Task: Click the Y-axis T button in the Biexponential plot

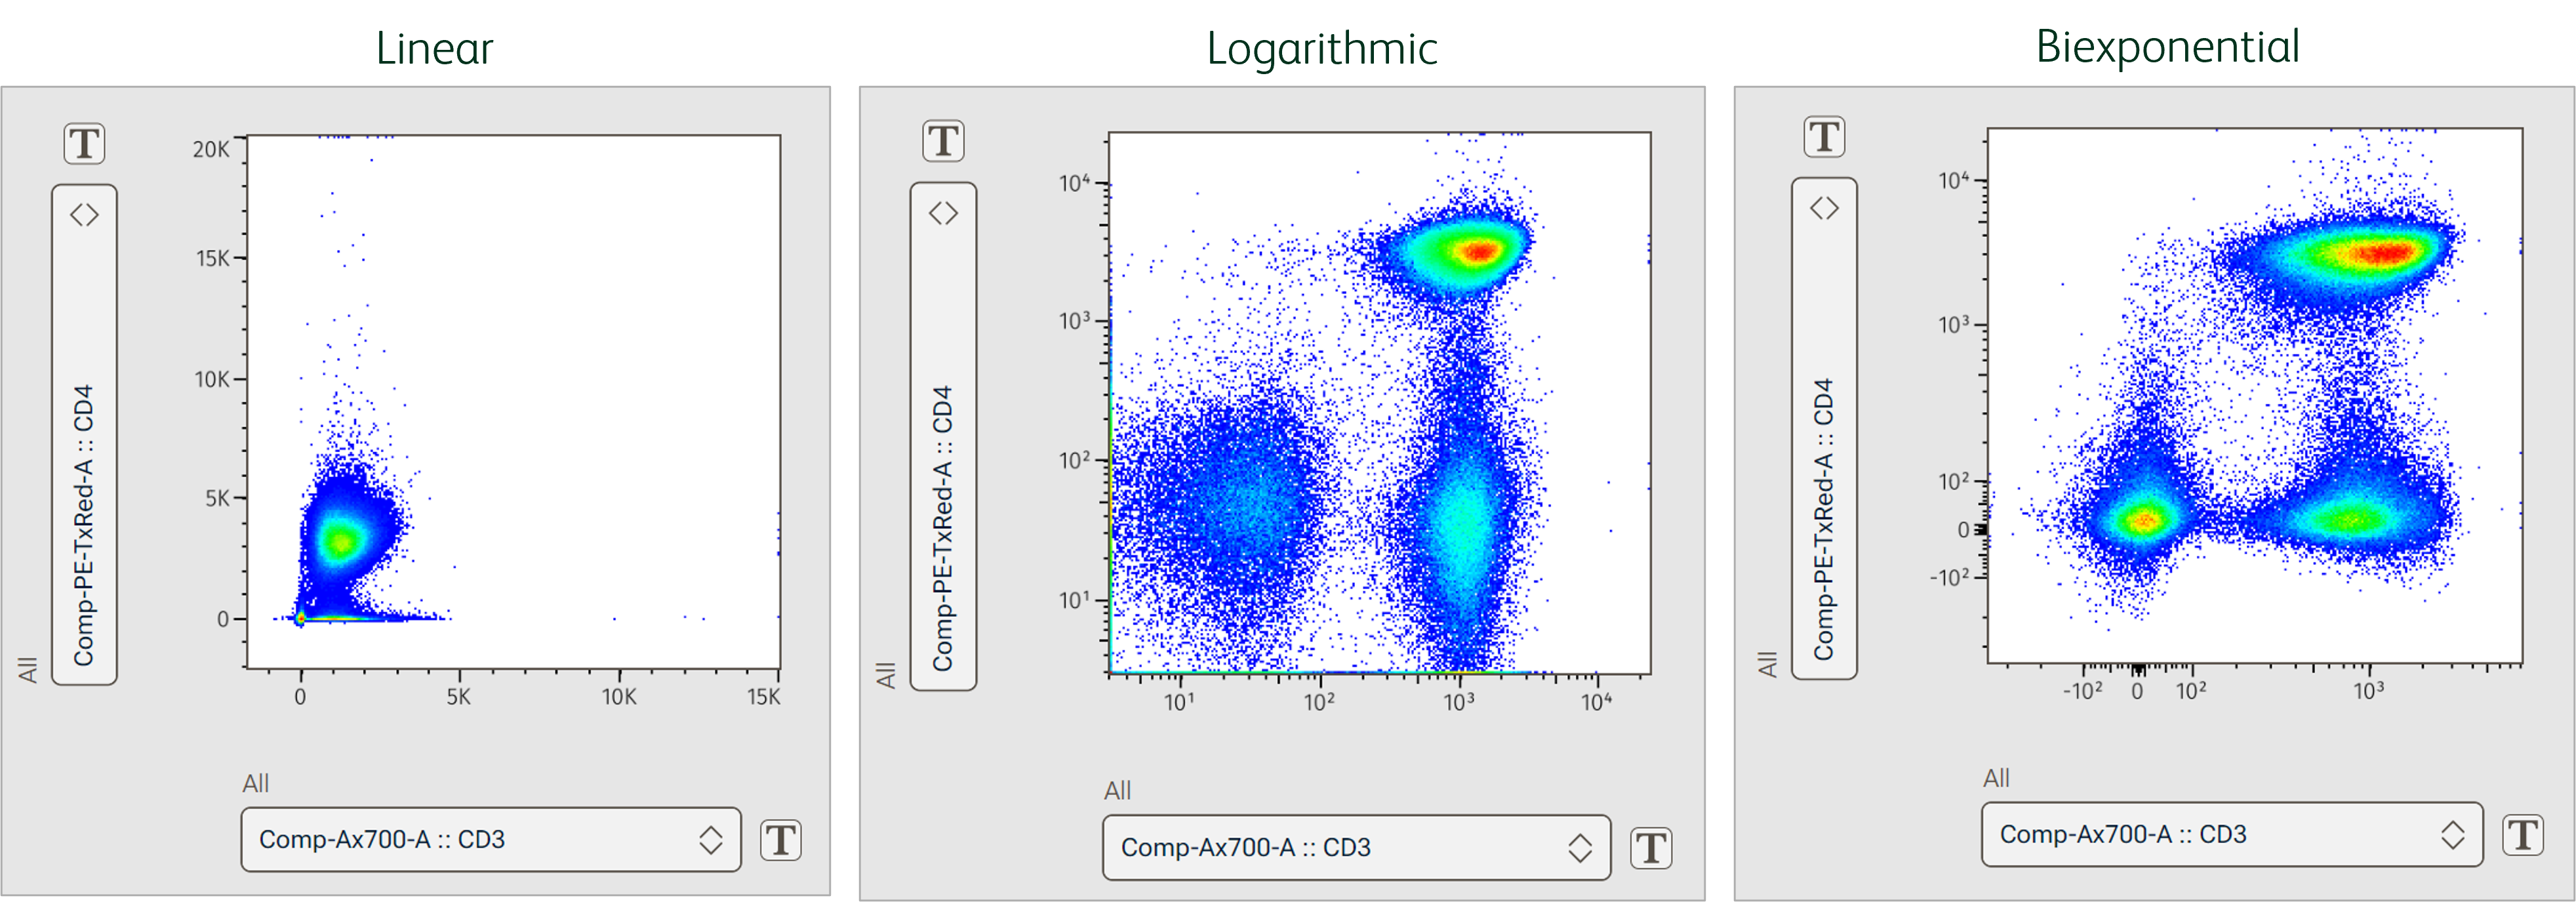Action: click(1824, 137)
